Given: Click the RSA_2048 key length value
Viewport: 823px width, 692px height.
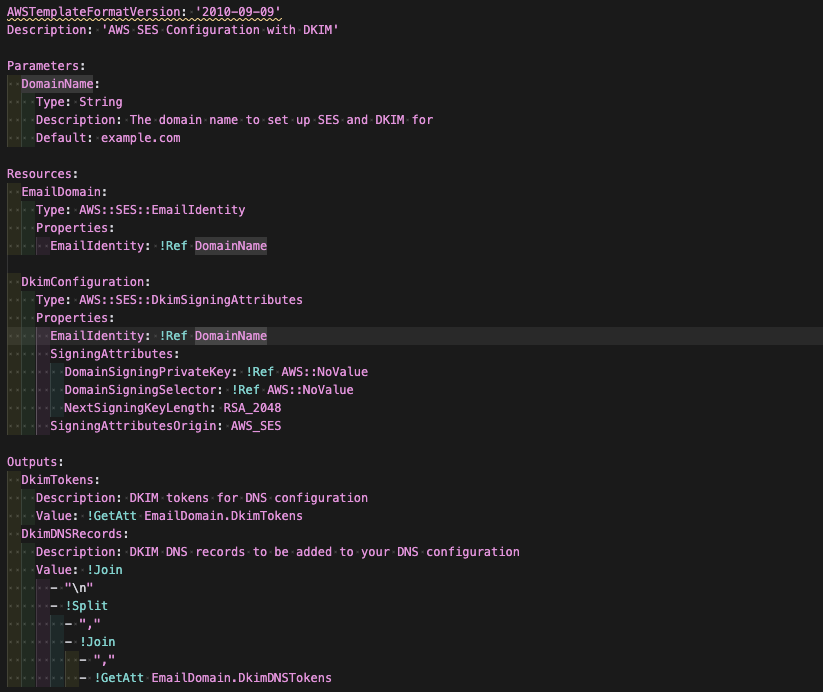Looking at the screenshot, I should pyautogui.click(x=252, y=408).
